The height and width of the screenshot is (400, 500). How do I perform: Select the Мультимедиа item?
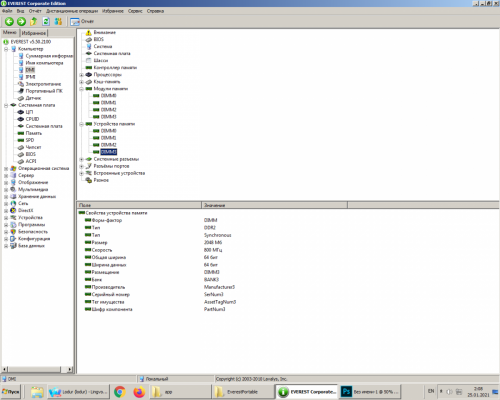coord(33,190)
